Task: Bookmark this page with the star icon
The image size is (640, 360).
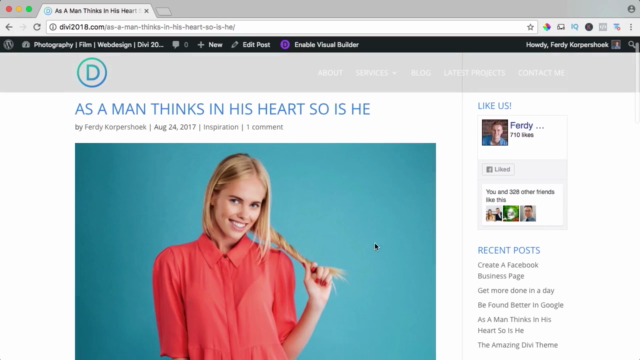Action: click(530, 27)
